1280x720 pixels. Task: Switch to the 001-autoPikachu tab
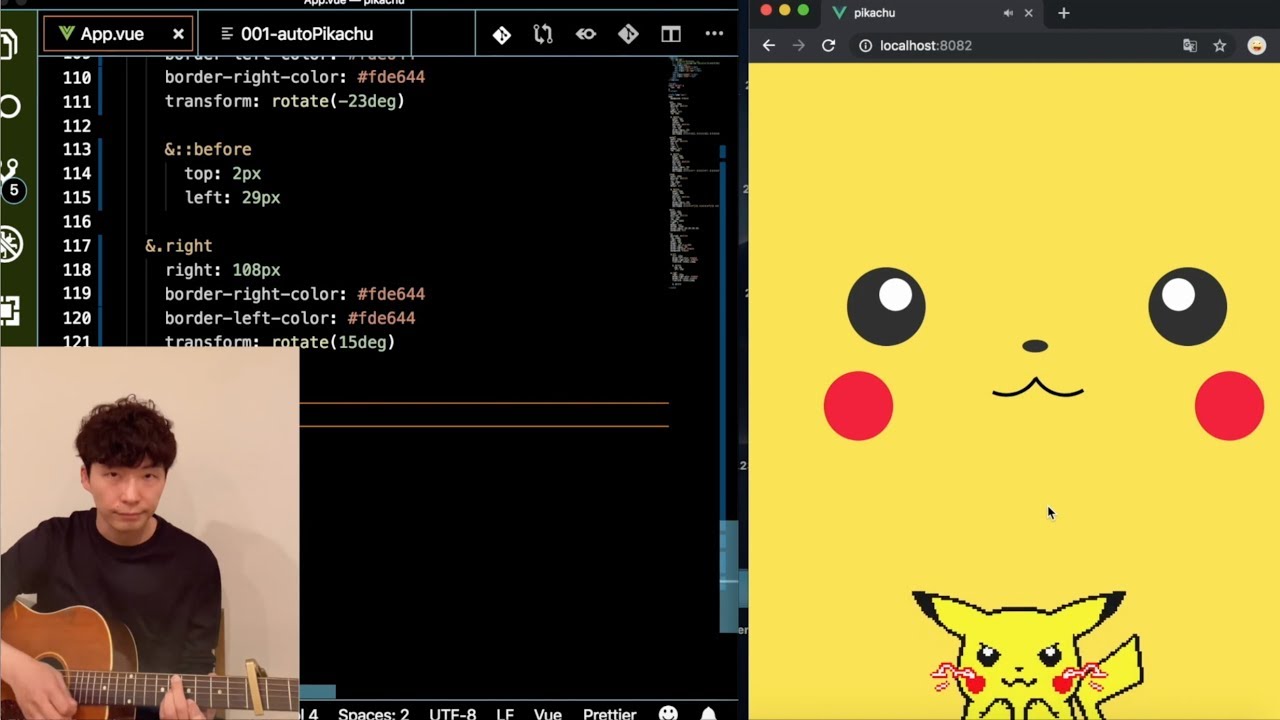(304, 33)
